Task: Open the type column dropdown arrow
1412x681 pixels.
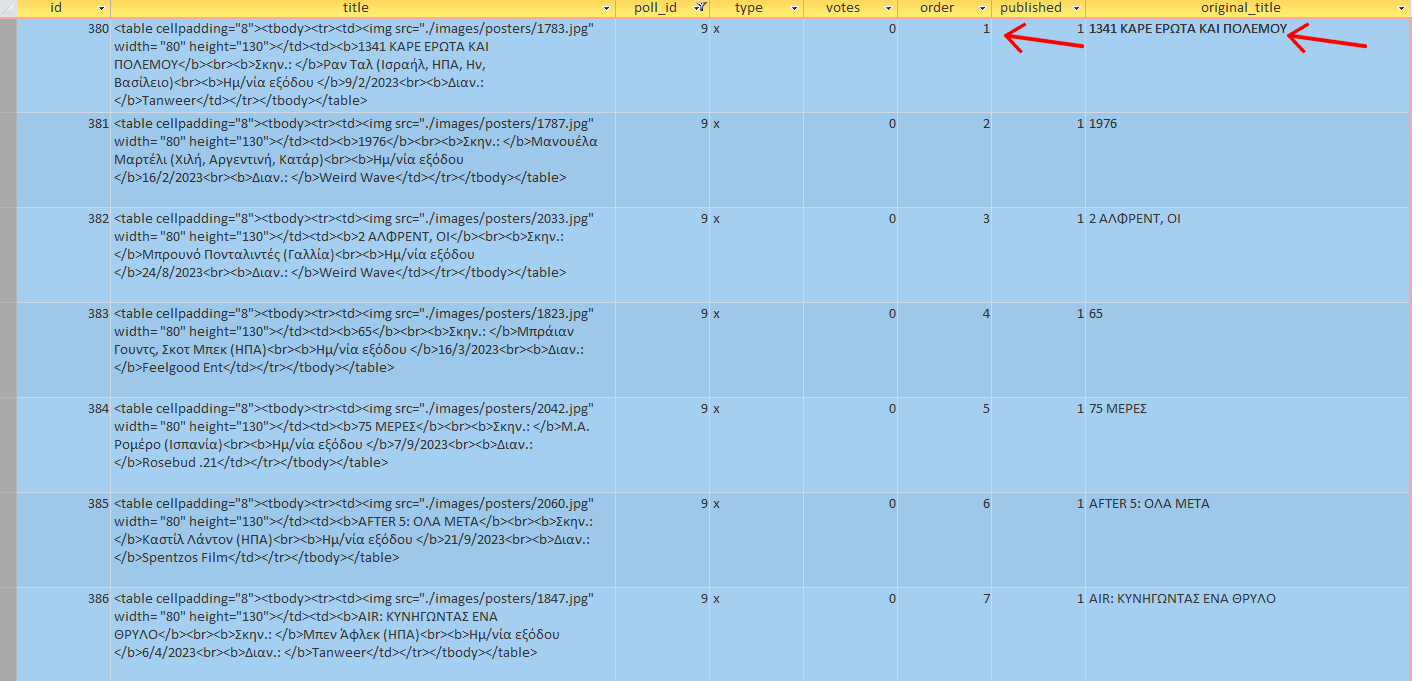Action: (x=794, y=8)
